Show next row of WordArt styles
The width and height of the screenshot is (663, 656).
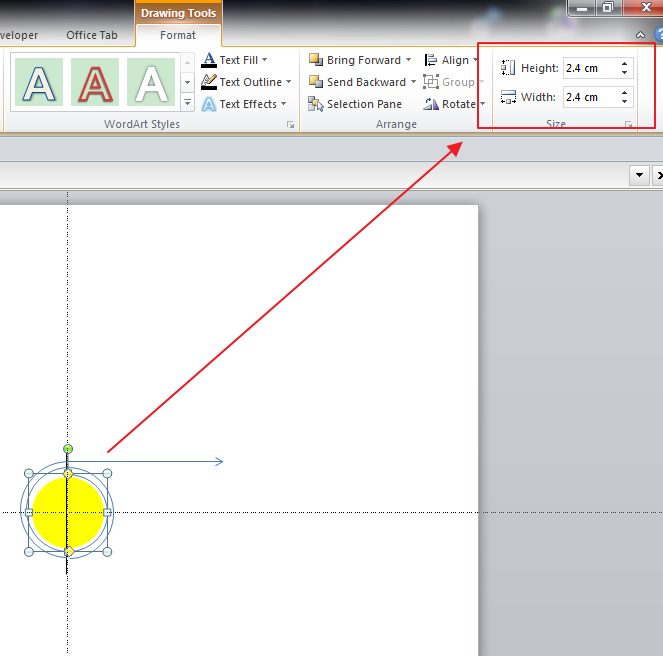point(187,82)
